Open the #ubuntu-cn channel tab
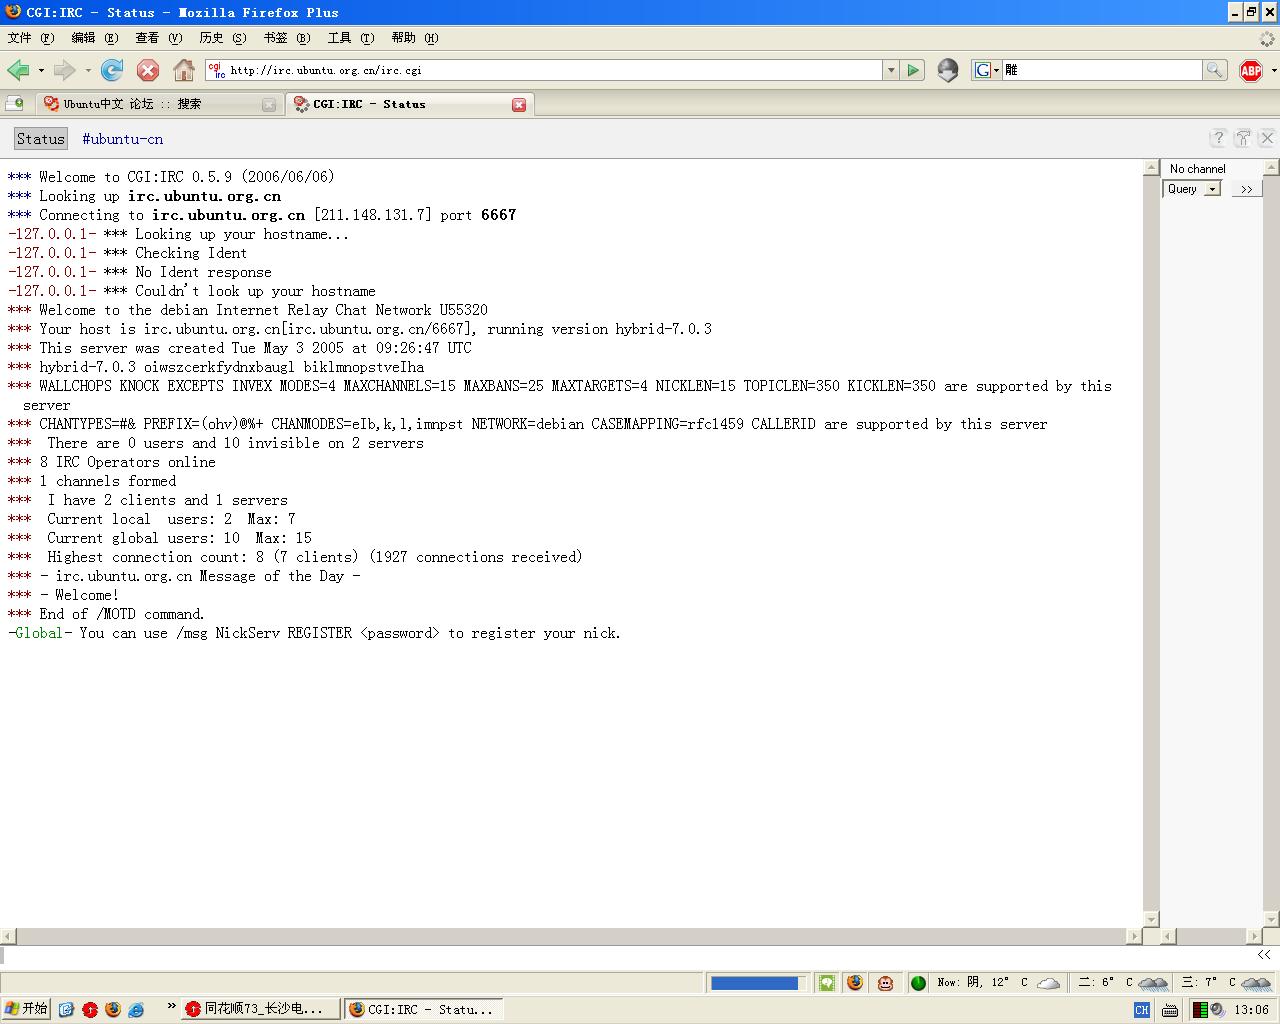Viewport: 1280px width, 1024px height. 122,139
